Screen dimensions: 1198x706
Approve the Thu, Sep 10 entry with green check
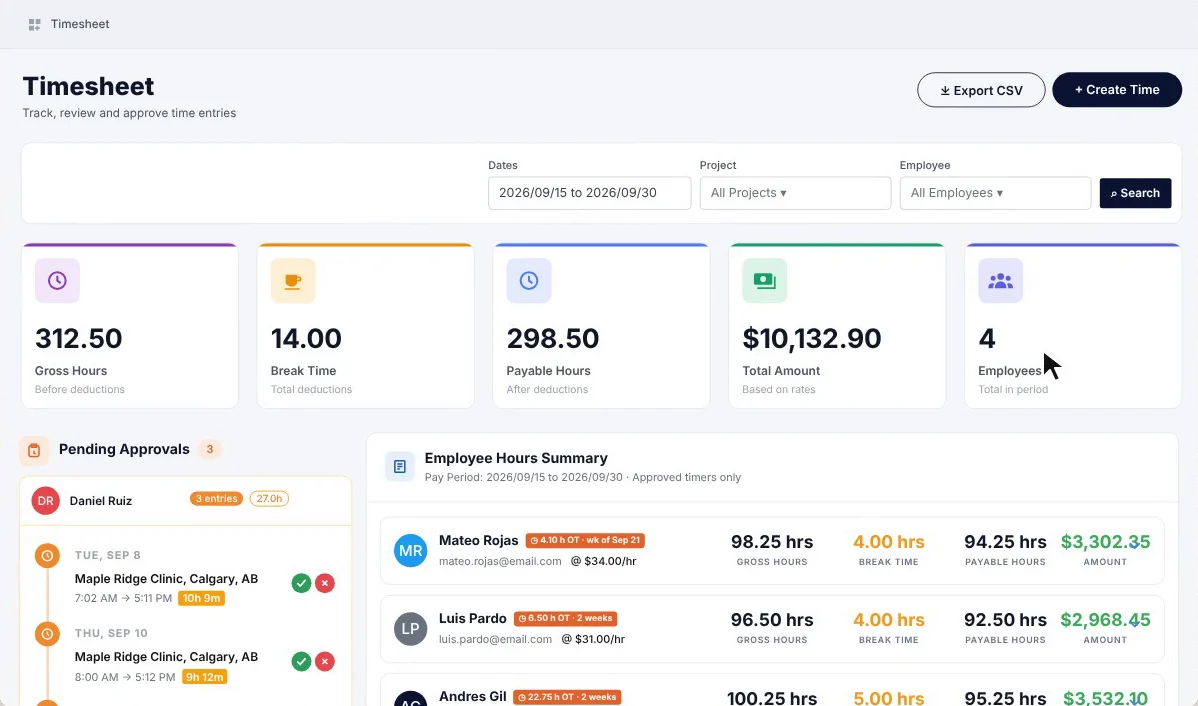tap(301, 661)
